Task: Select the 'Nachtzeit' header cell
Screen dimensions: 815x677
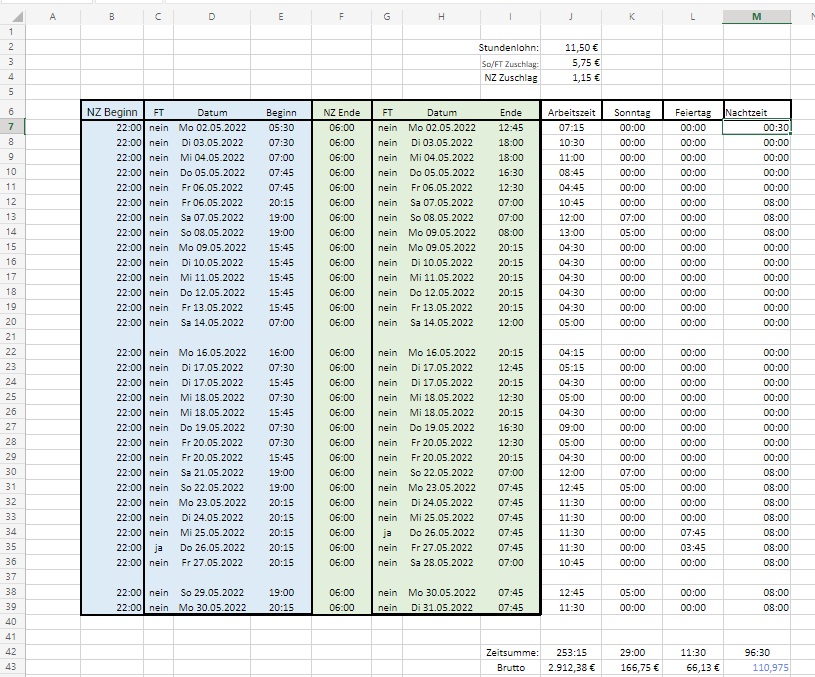Action: coord(756,112)
